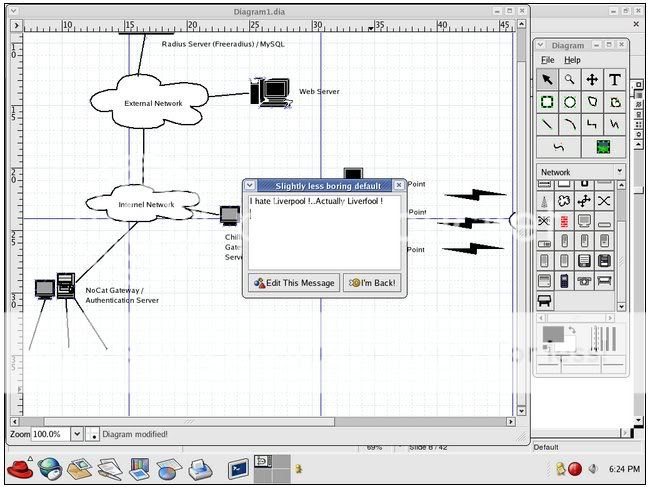Pick the cloud network shape
This screenshot has width=648, height=487.
(564, 201)
